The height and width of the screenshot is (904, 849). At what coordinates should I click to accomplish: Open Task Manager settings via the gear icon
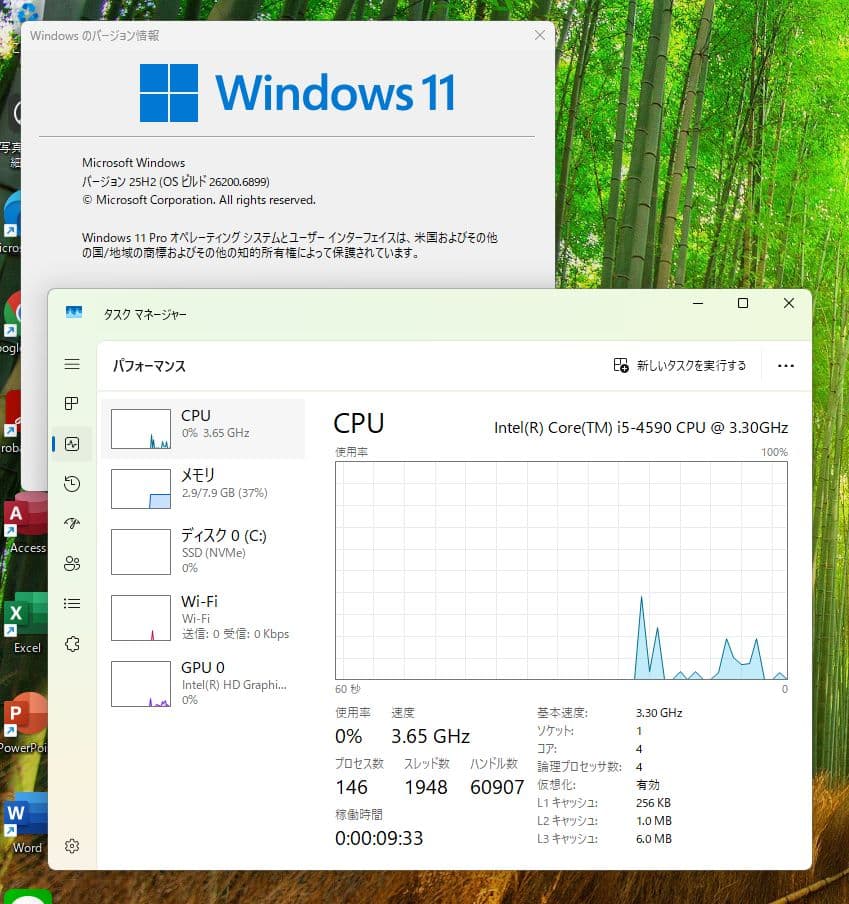pos(71,846)
